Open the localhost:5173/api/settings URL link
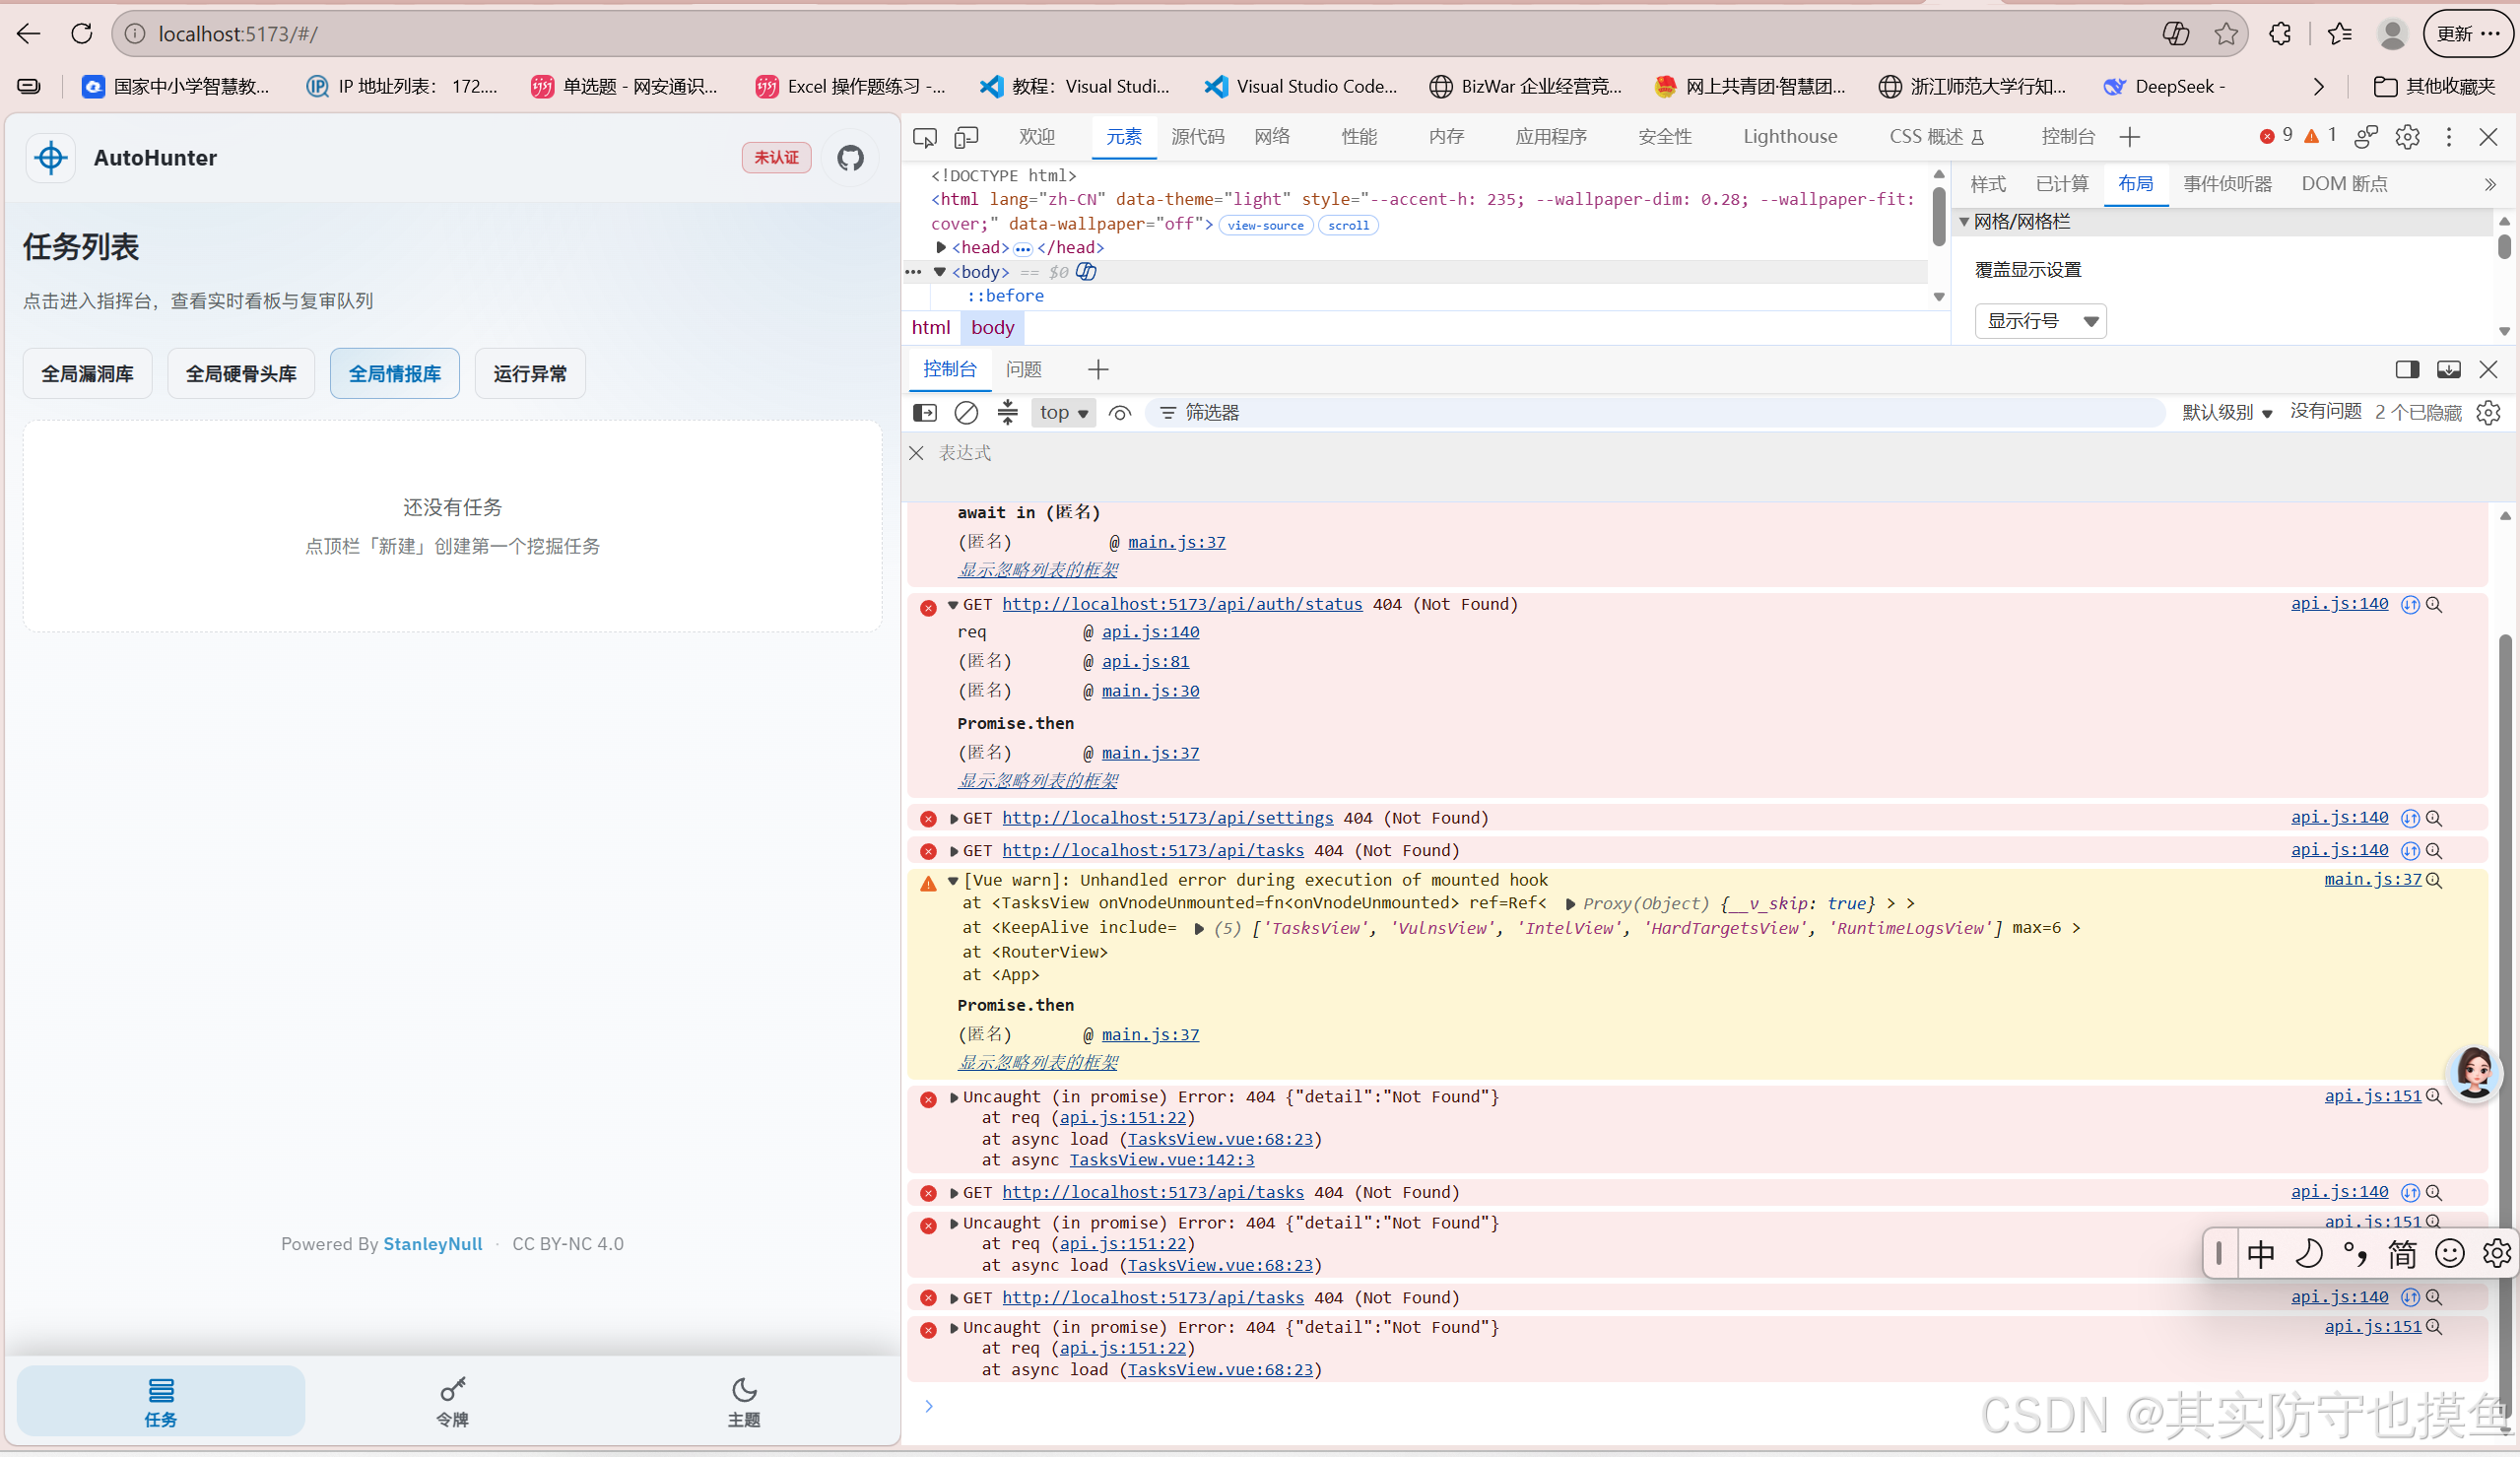Image resolution: width=2520 pixels, height=1457 pixels. pyautogui.click(x=1167, y=818)
